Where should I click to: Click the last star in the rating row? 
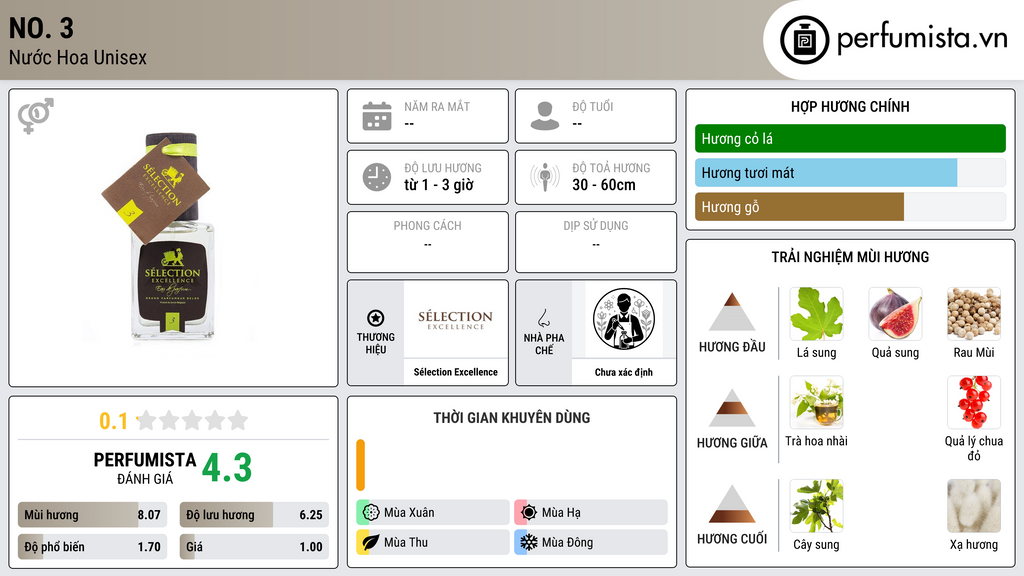point(238,420)
